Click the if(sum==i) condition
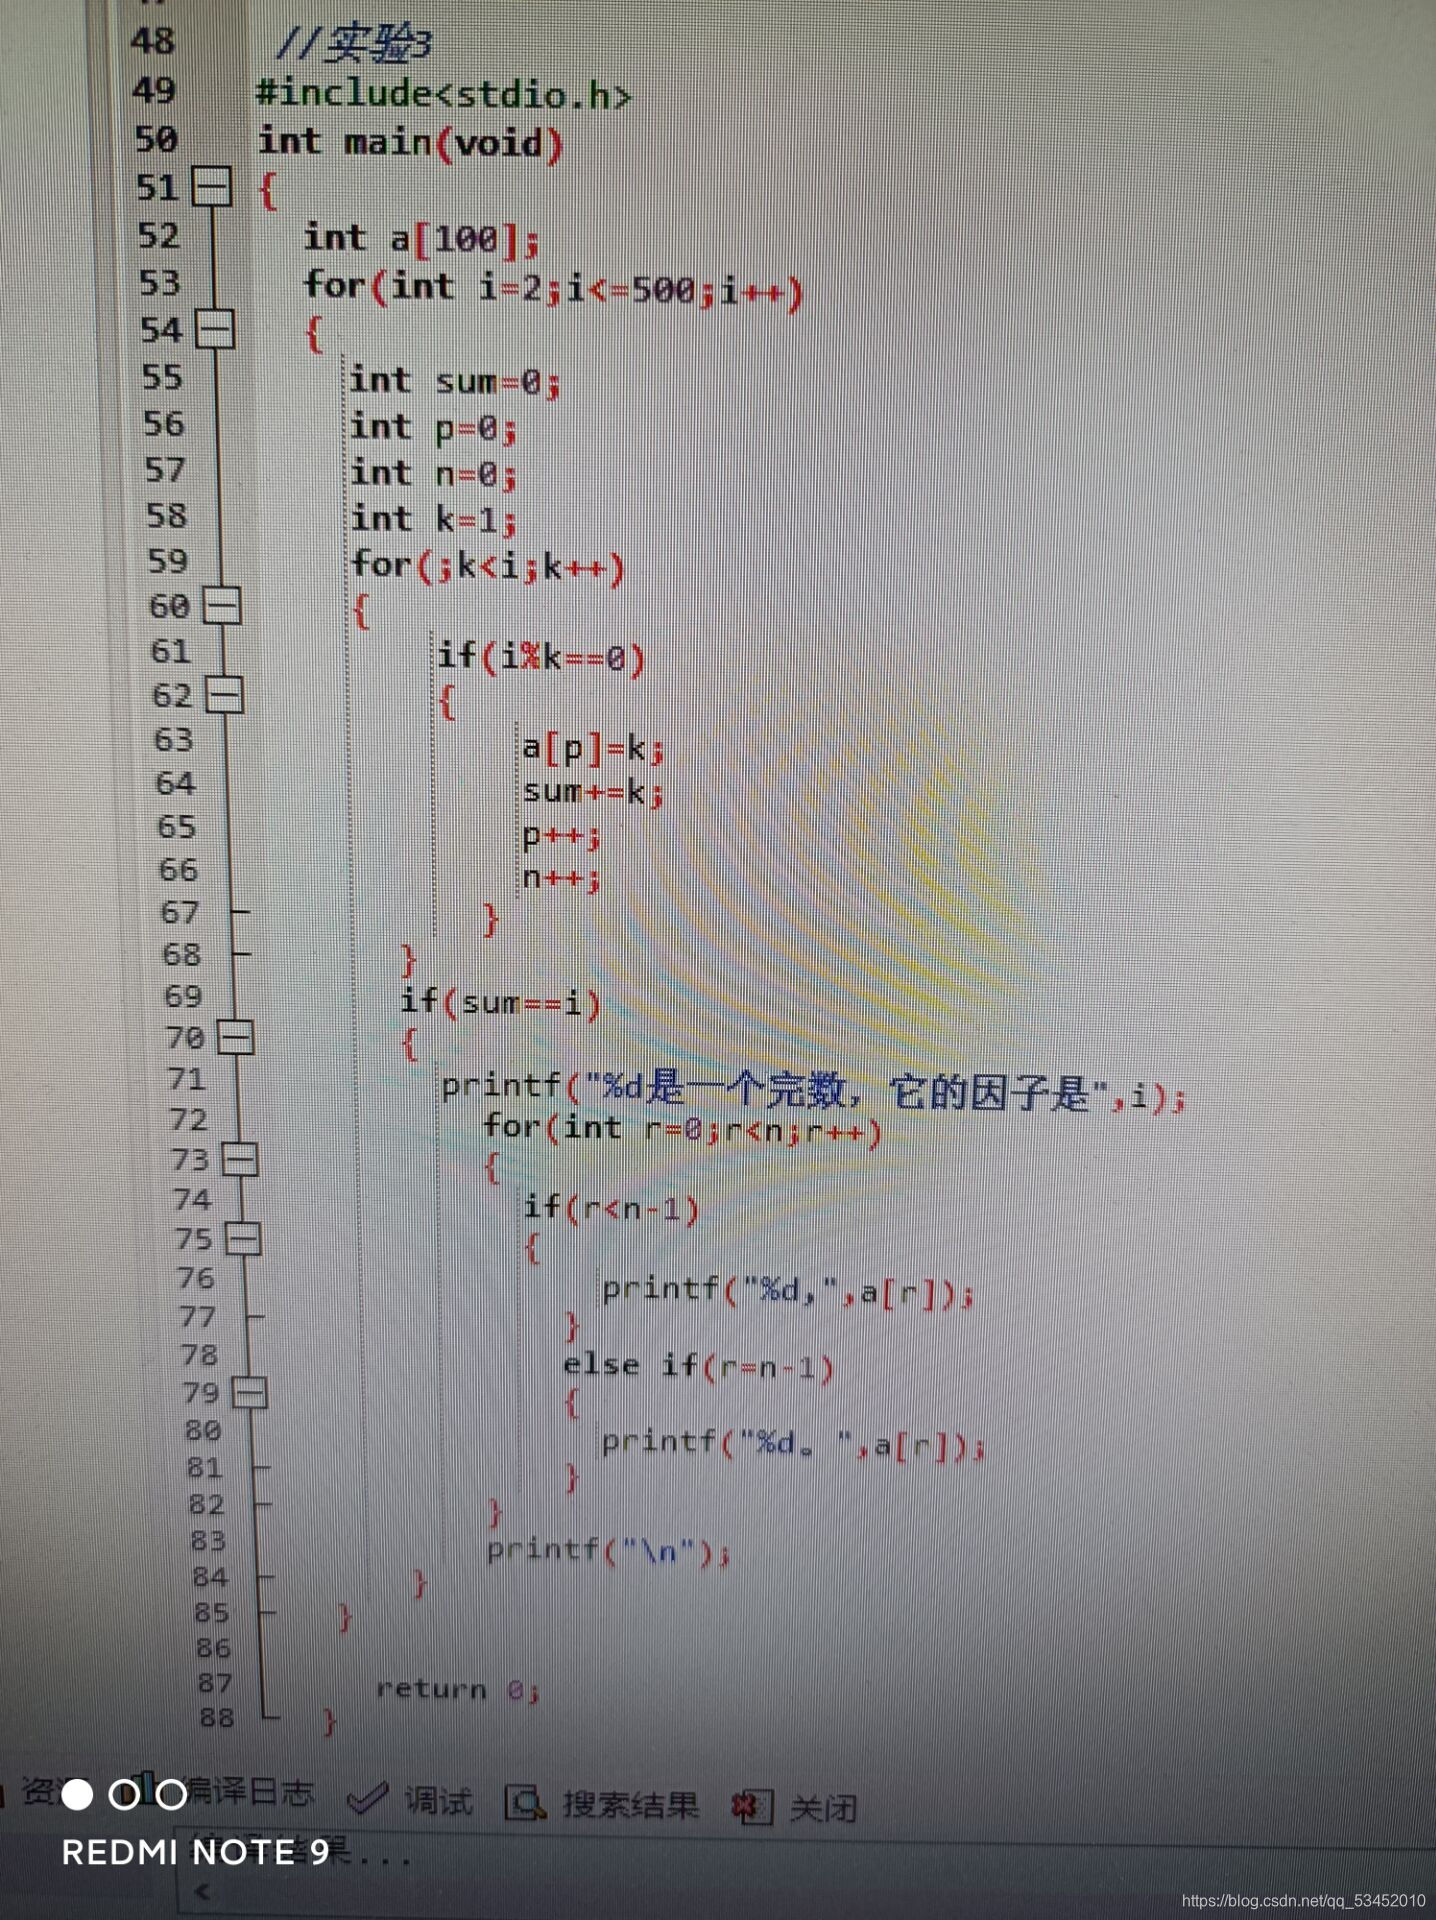Image resolution: width=1436 pixels, height=1920 pixels. [x=501, y=1001]
